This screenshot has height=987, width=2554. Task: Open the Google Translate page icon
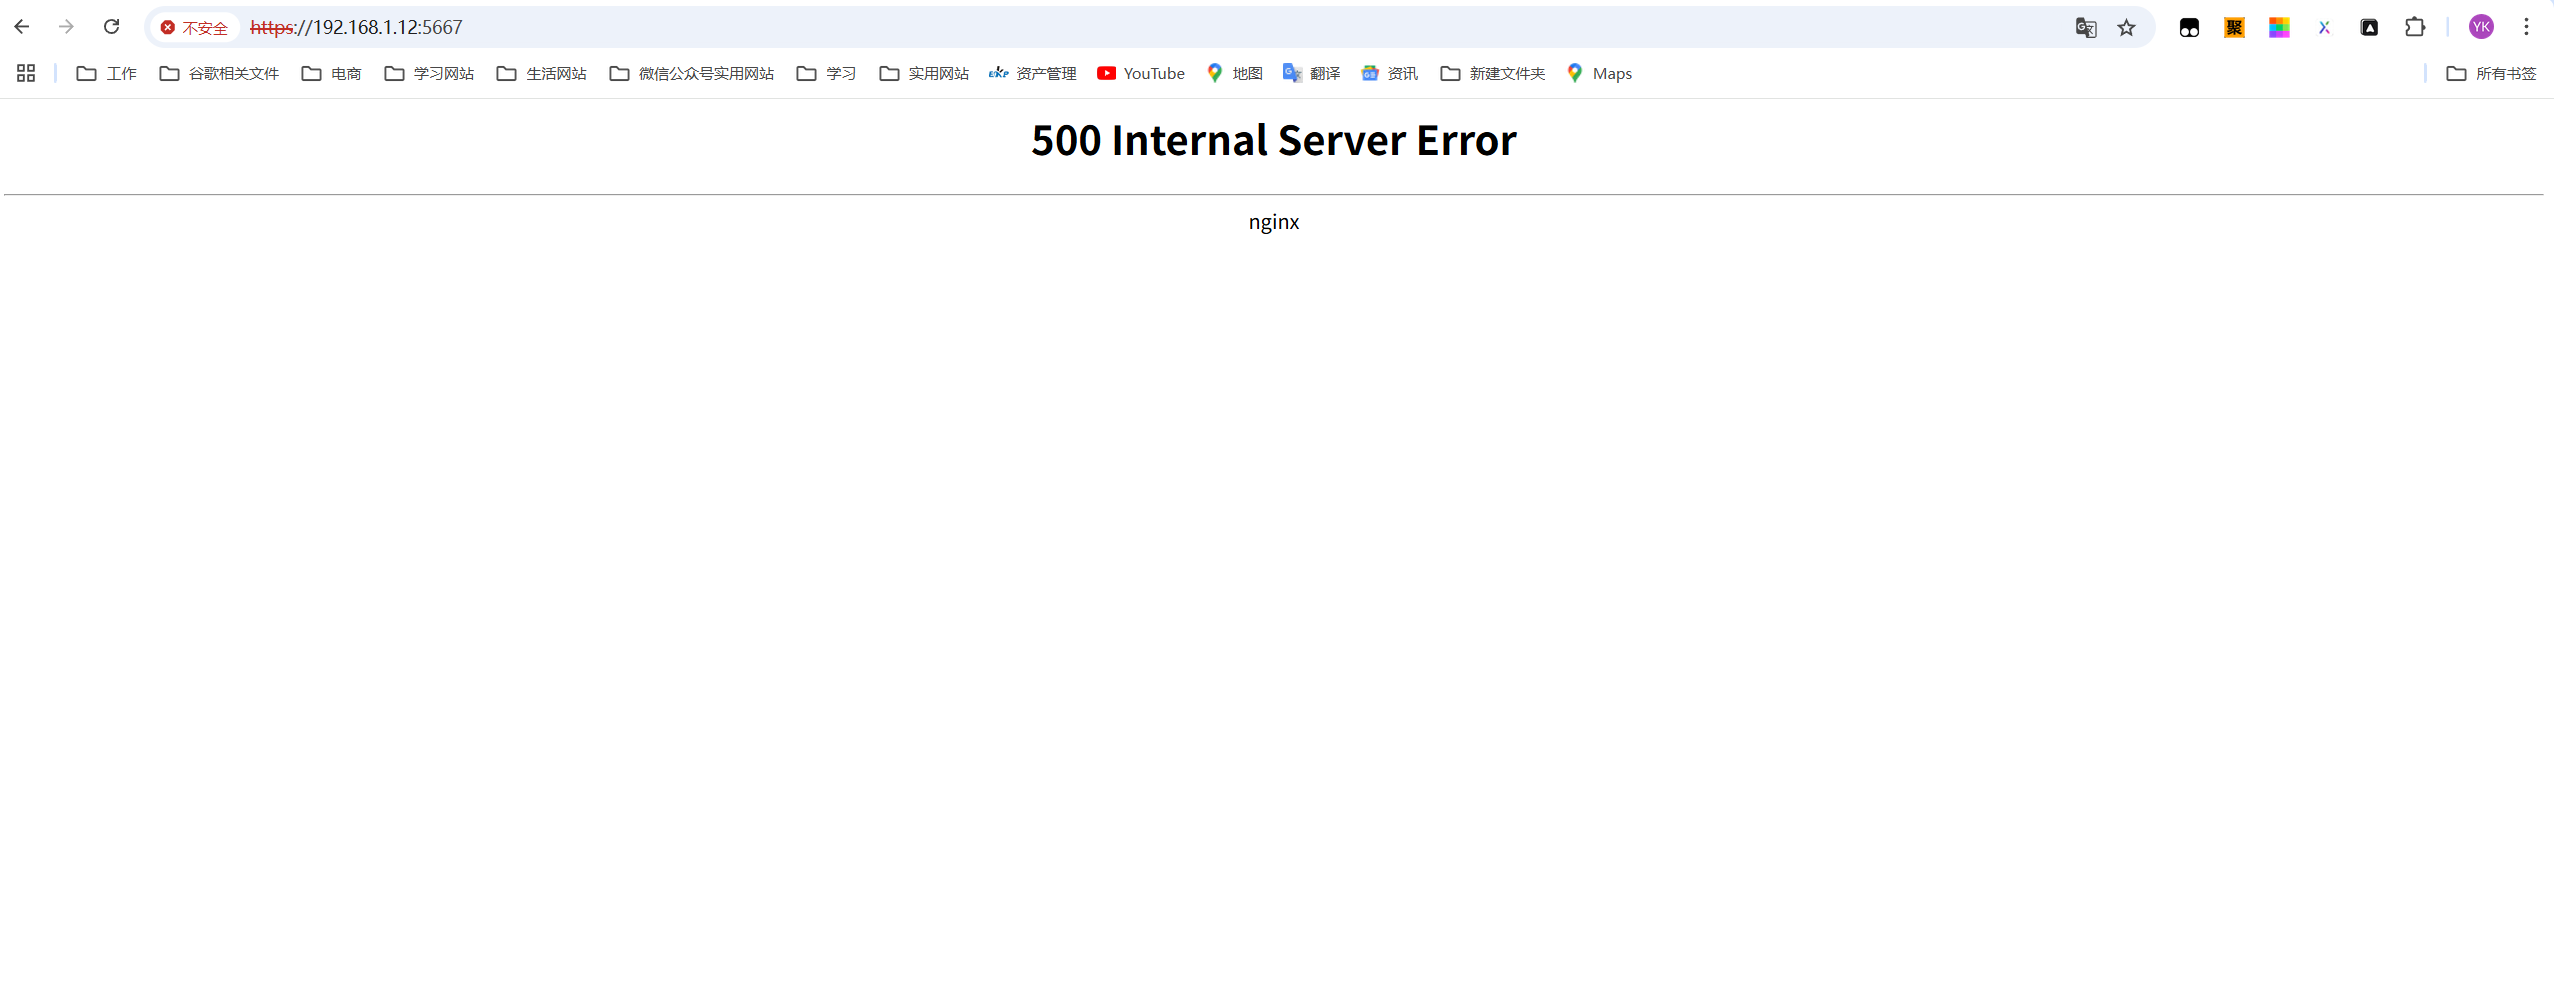click(x=2085, y=28)
